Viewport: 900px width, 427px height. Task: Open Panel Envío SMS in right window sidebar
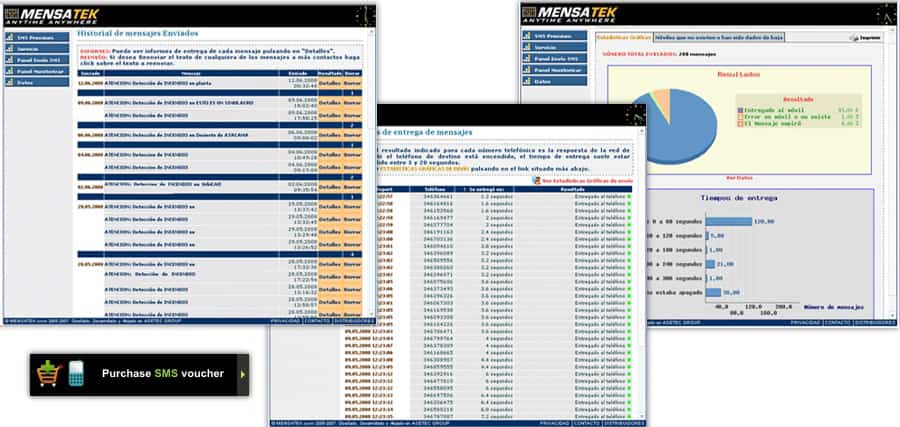click(x=554, y=59)
